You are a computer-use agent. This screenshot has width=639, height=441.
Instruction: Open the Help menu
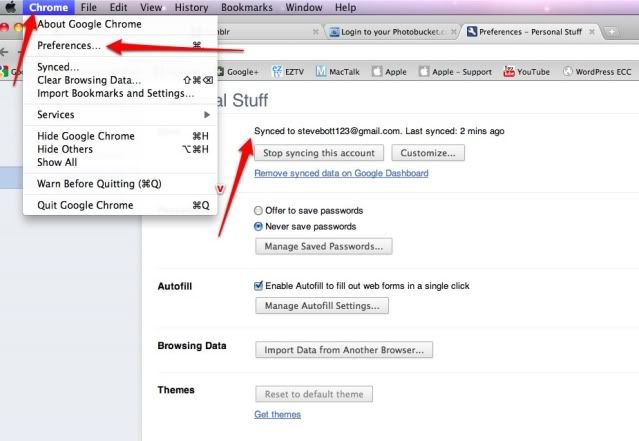345,7
